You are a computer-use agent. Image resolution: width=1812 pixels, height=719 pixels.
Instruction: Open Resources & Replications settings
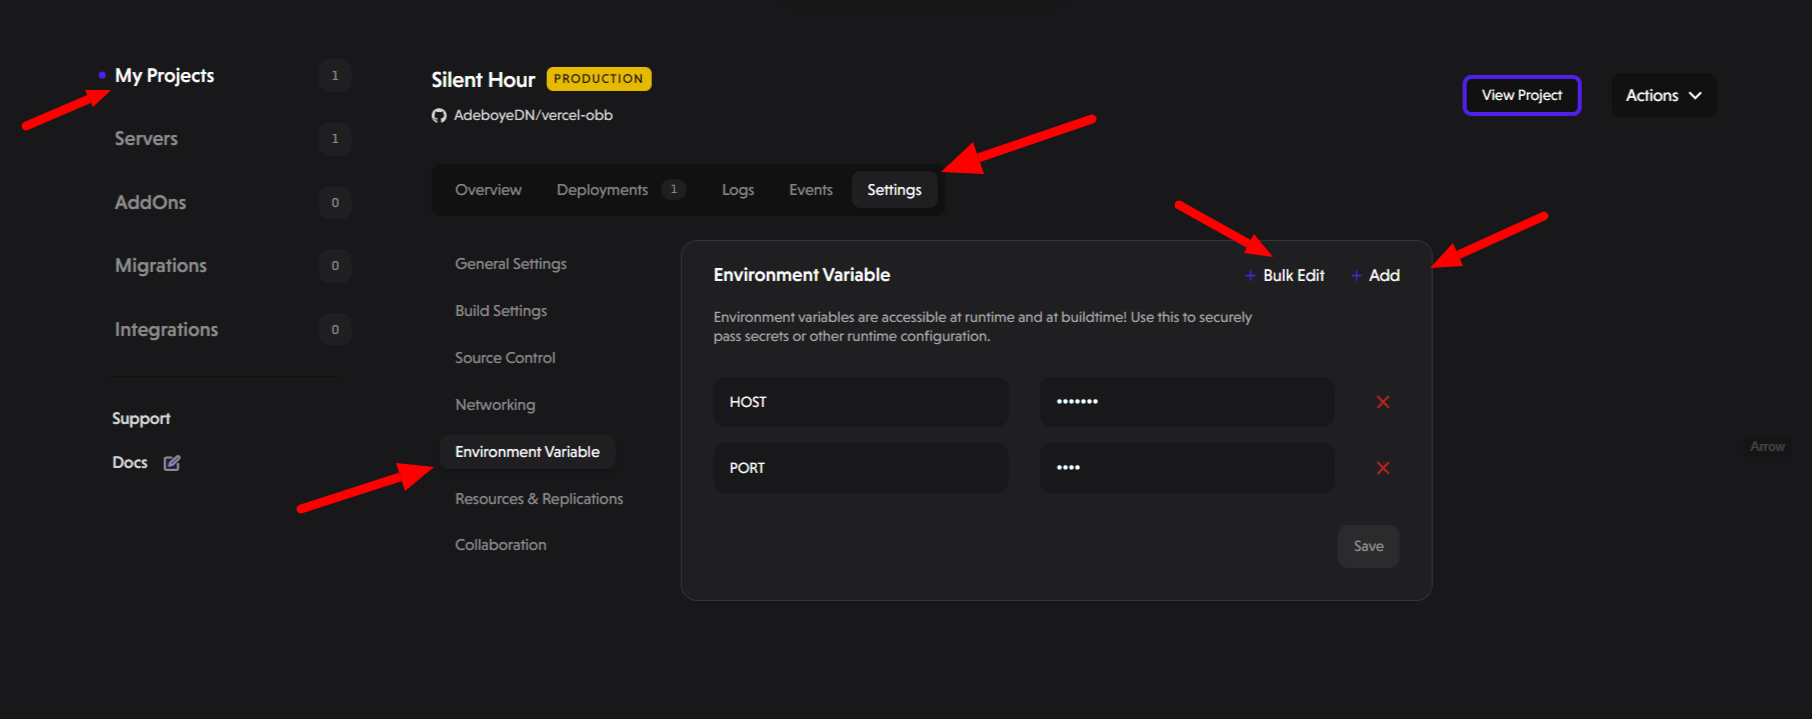point(539,499)
